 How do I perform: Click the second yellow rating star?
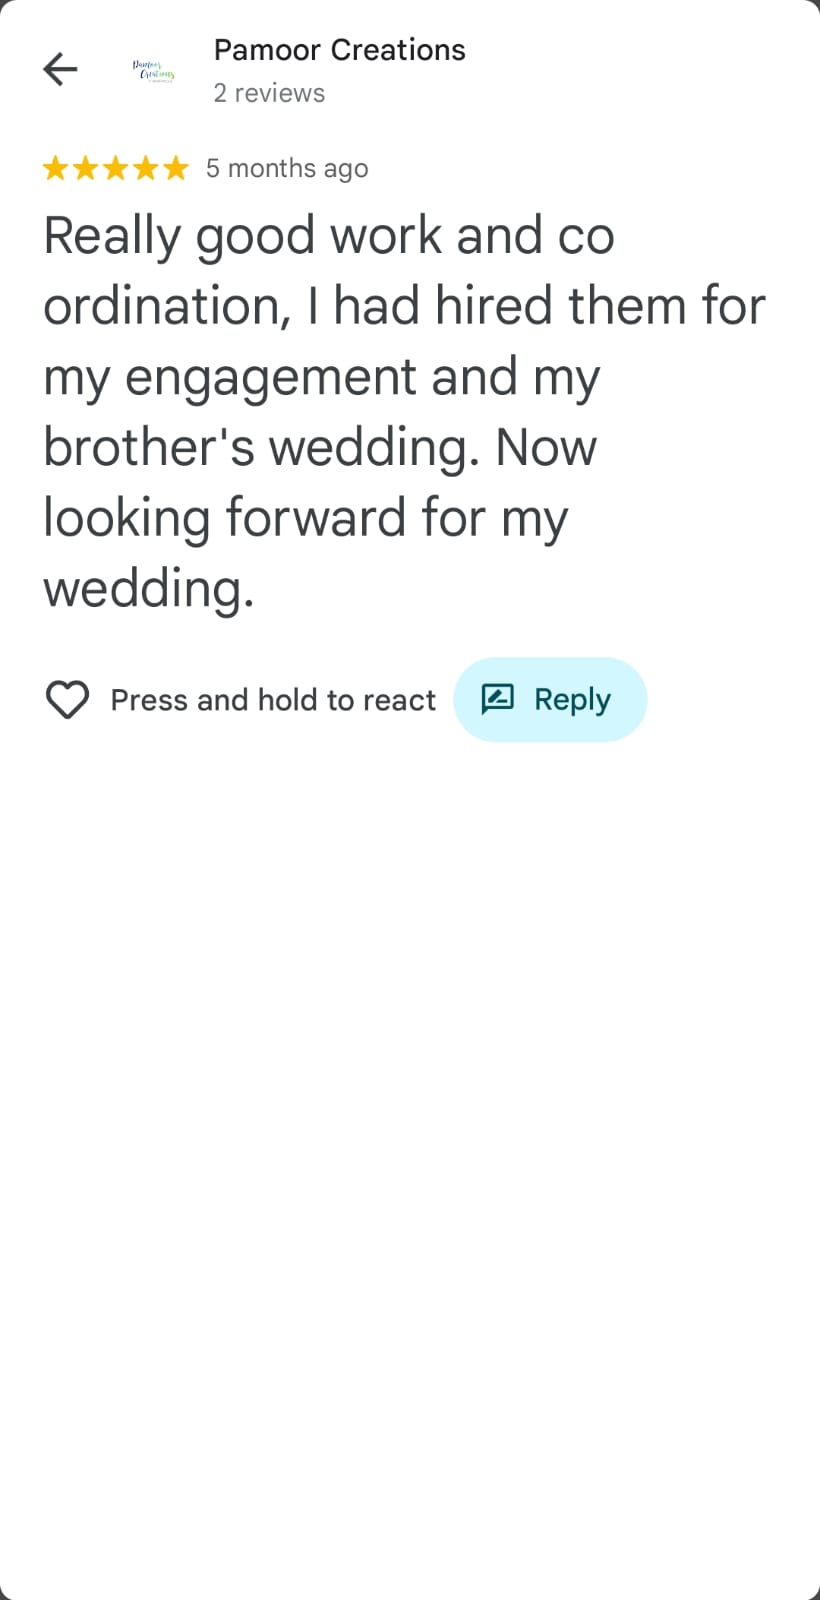click(x=85, y=168)
